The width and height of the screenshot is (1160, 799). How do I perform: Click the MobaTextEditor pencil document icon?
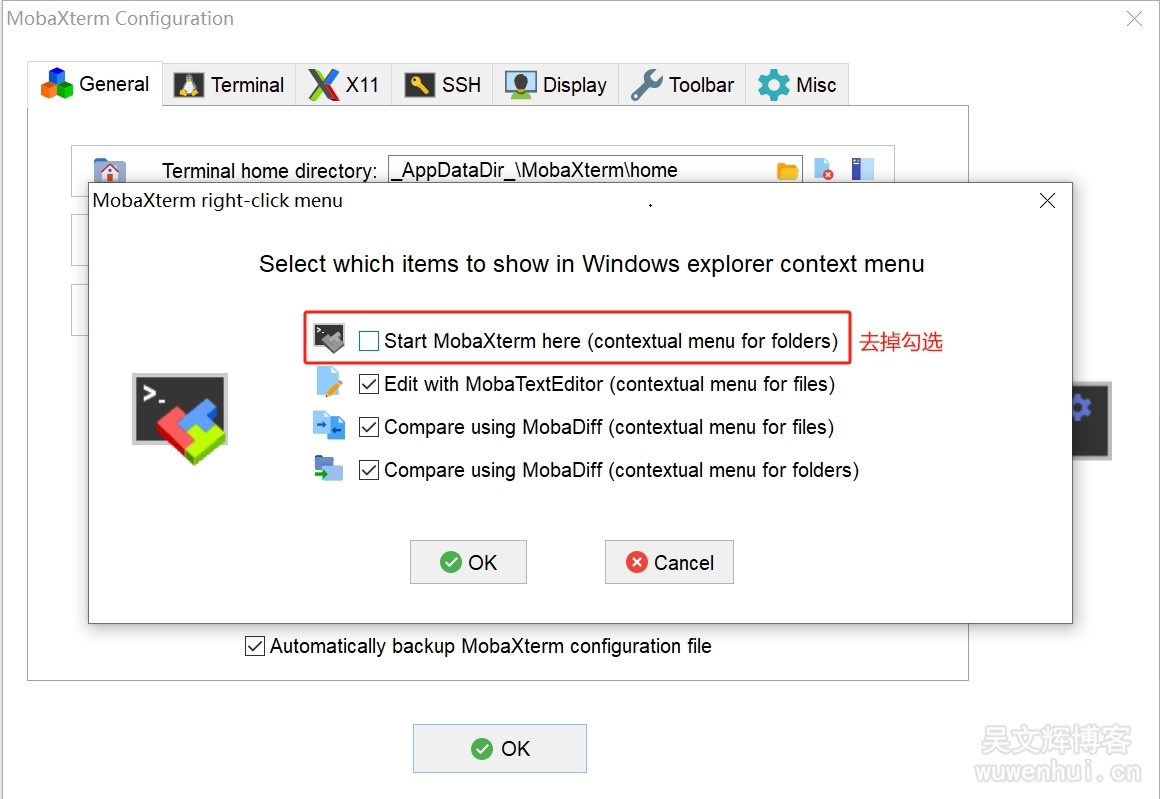[x=329, y=383]
